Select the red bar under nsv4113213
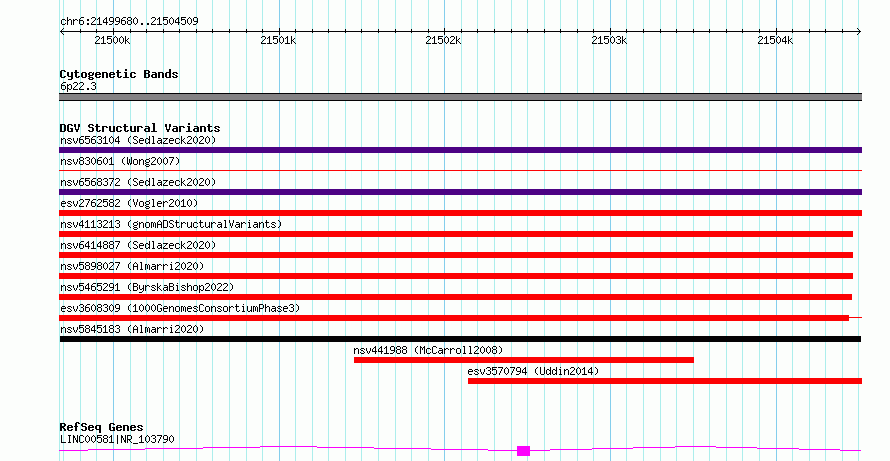890x461 pixels. coord(456,234)
